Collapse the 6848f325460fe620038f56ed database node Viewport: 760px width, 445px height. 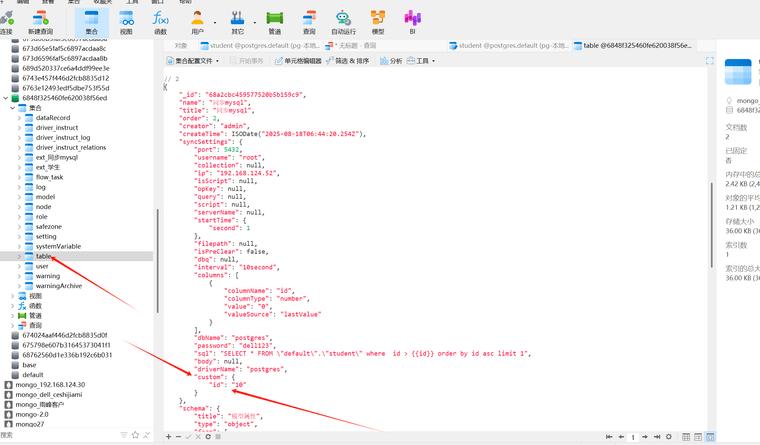[6, 98]
